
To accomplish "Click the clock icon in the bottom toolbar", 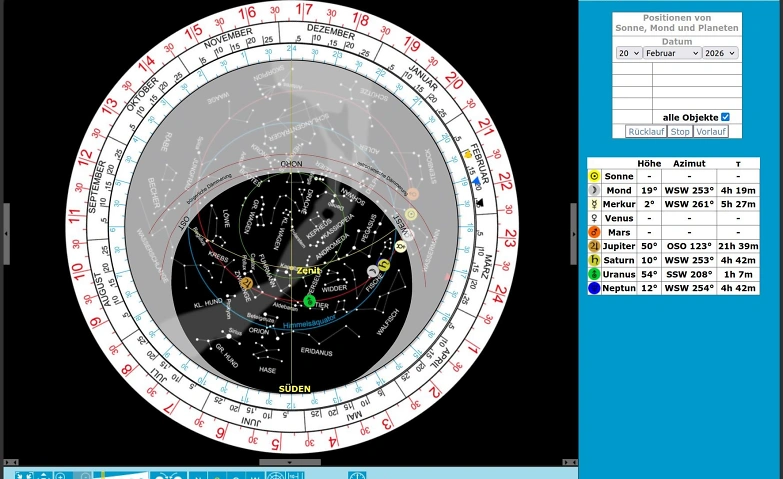I will (357, 476).
